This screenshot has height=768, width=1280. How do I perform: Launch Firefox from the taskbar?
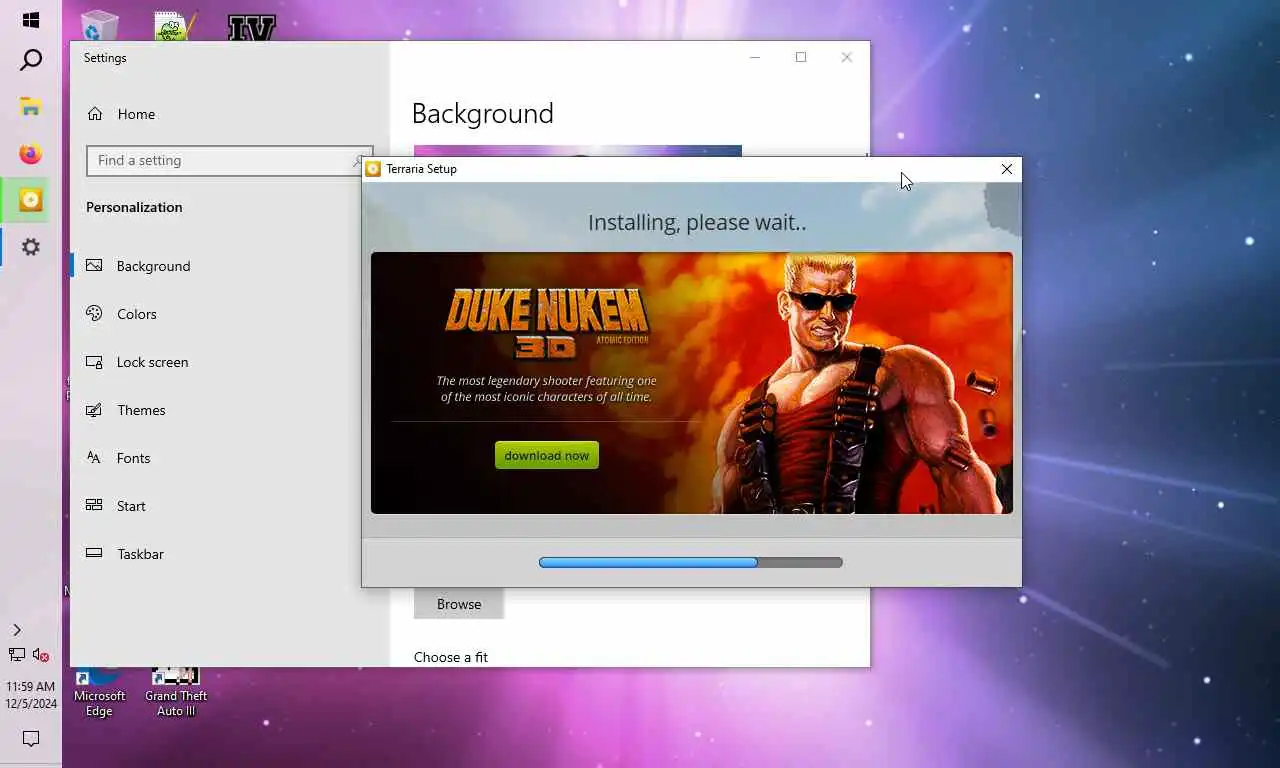point(31,154)
